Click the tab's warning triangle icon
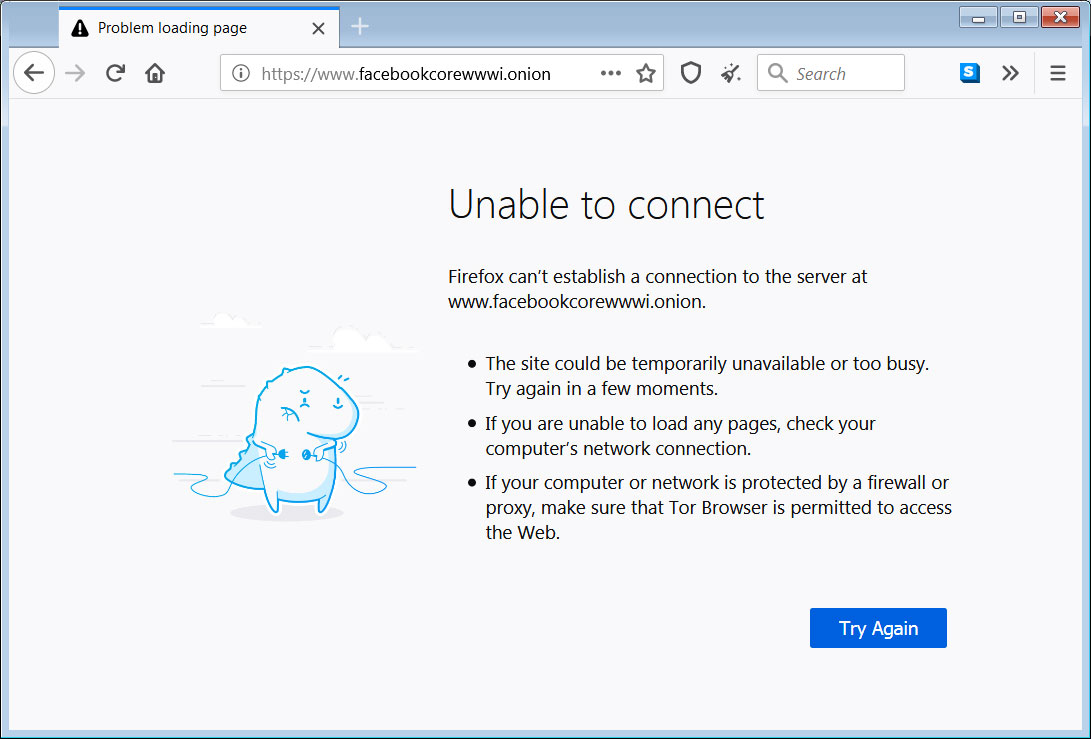The width and height of the screenshot is (1091, 739). 80,28
